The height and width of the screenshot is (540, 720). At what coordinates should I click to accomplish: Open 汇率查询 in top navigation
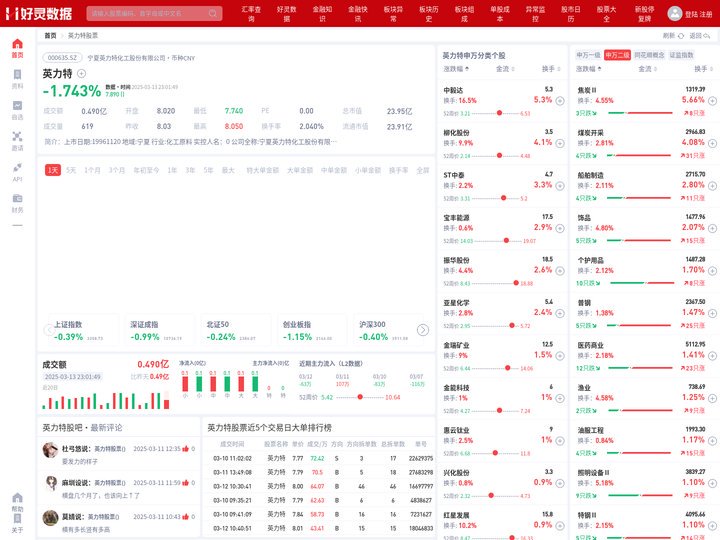pos(251,14)
